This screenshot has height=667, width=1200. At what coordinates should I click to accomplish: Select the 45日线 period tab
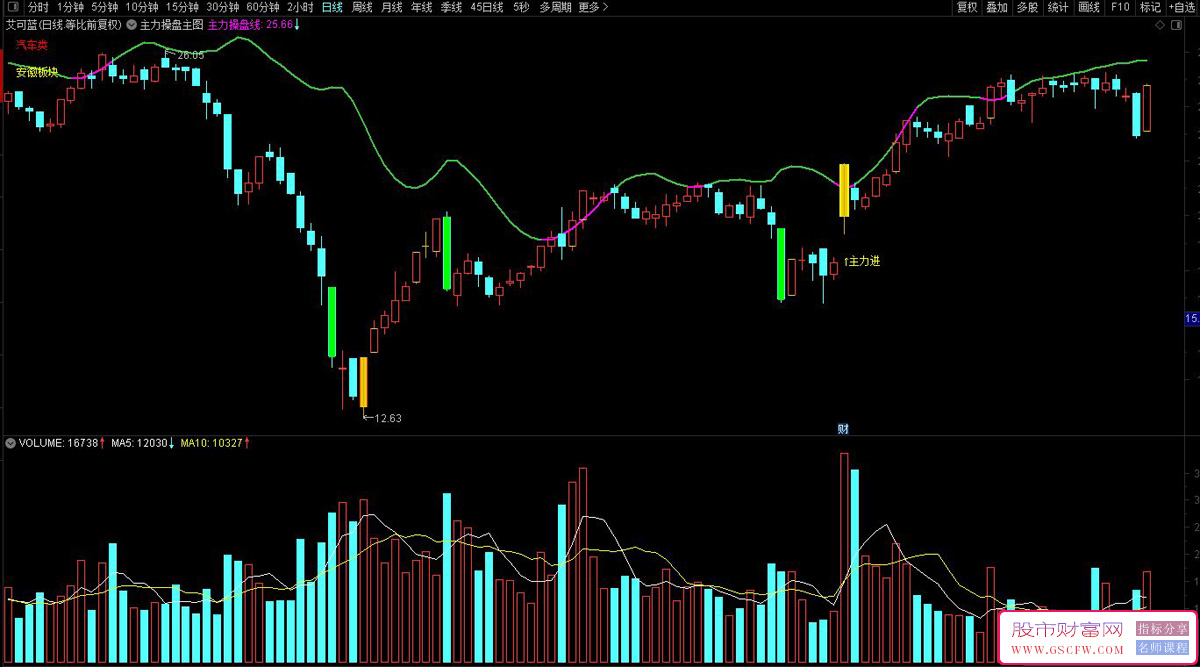coord(487,7)
